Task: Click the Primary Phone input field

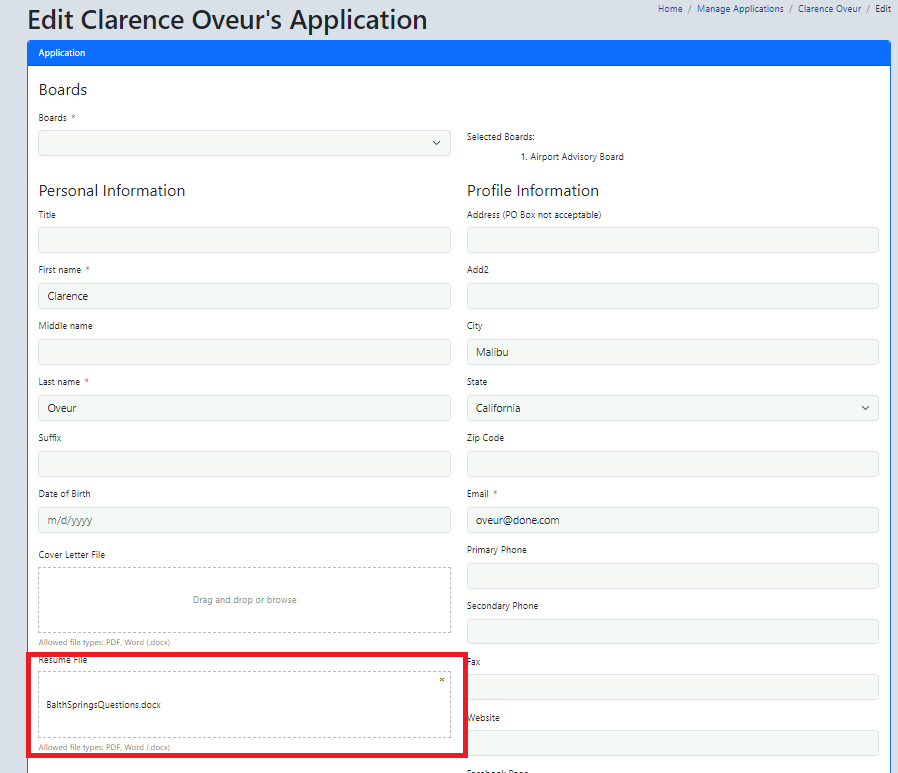Action: point(672,576)
